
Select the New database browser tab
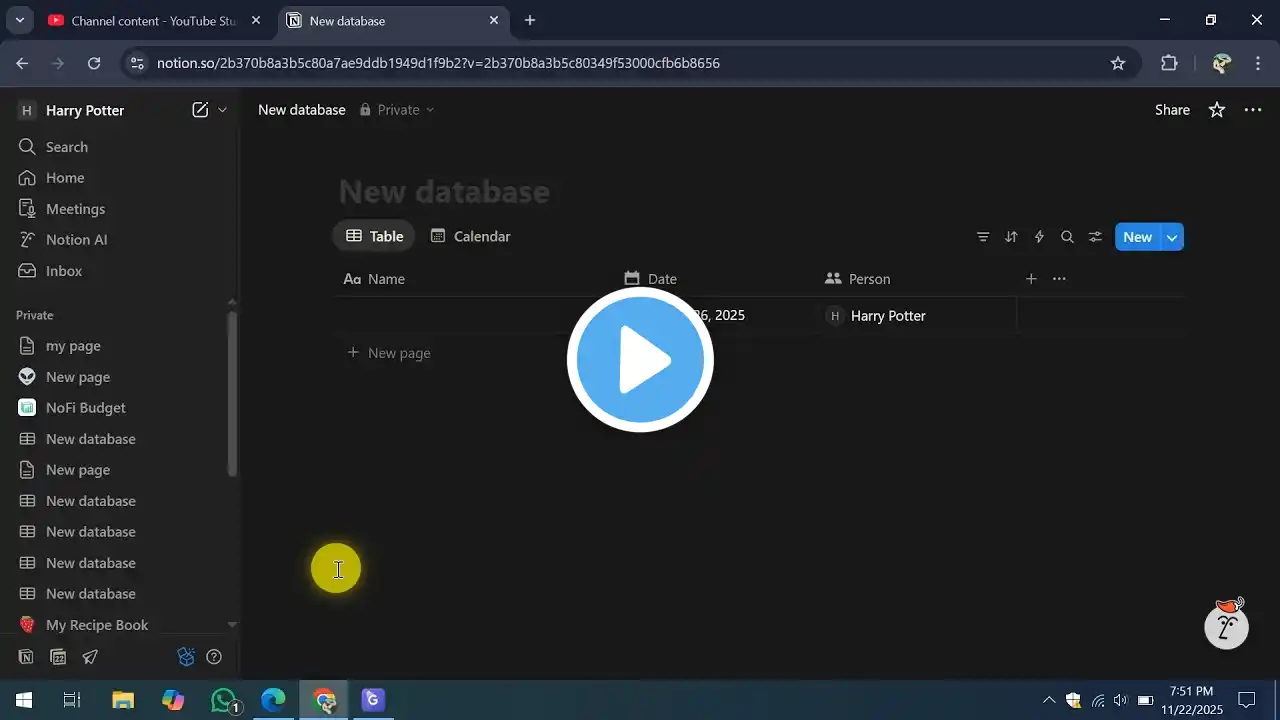(x=393, y=20)
